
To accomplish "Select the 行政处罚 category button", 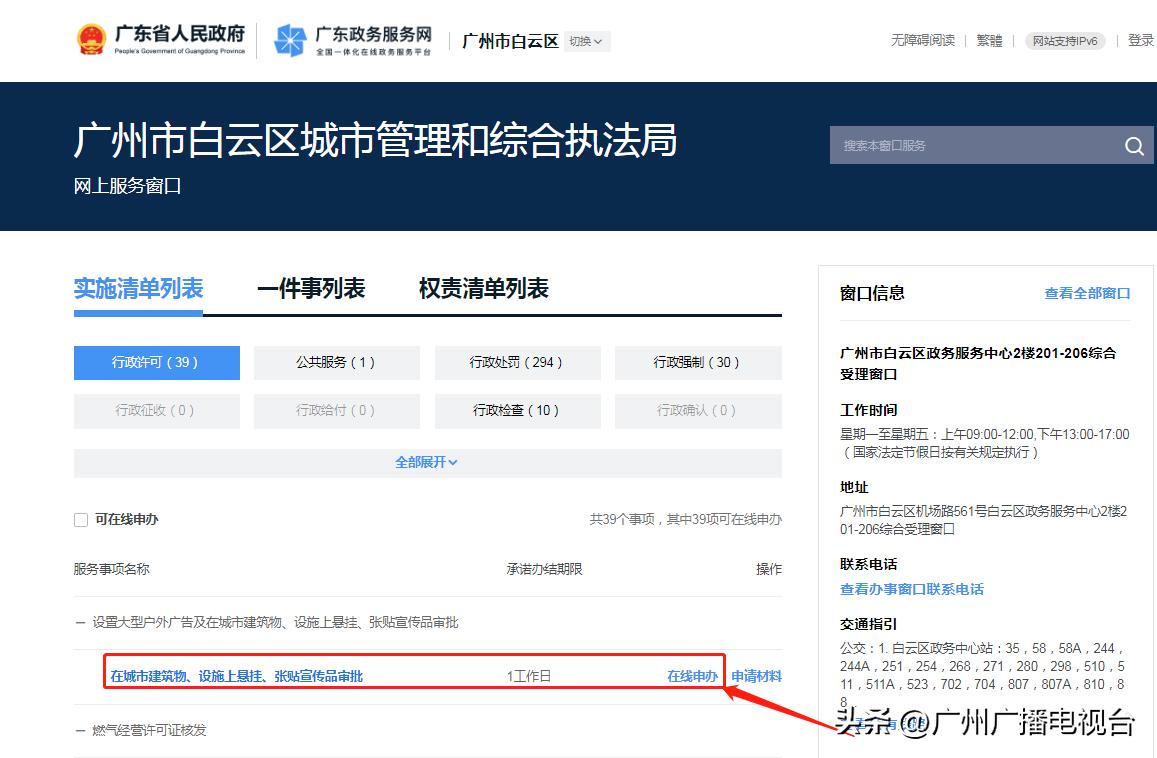I will click(x=517, y=362).
